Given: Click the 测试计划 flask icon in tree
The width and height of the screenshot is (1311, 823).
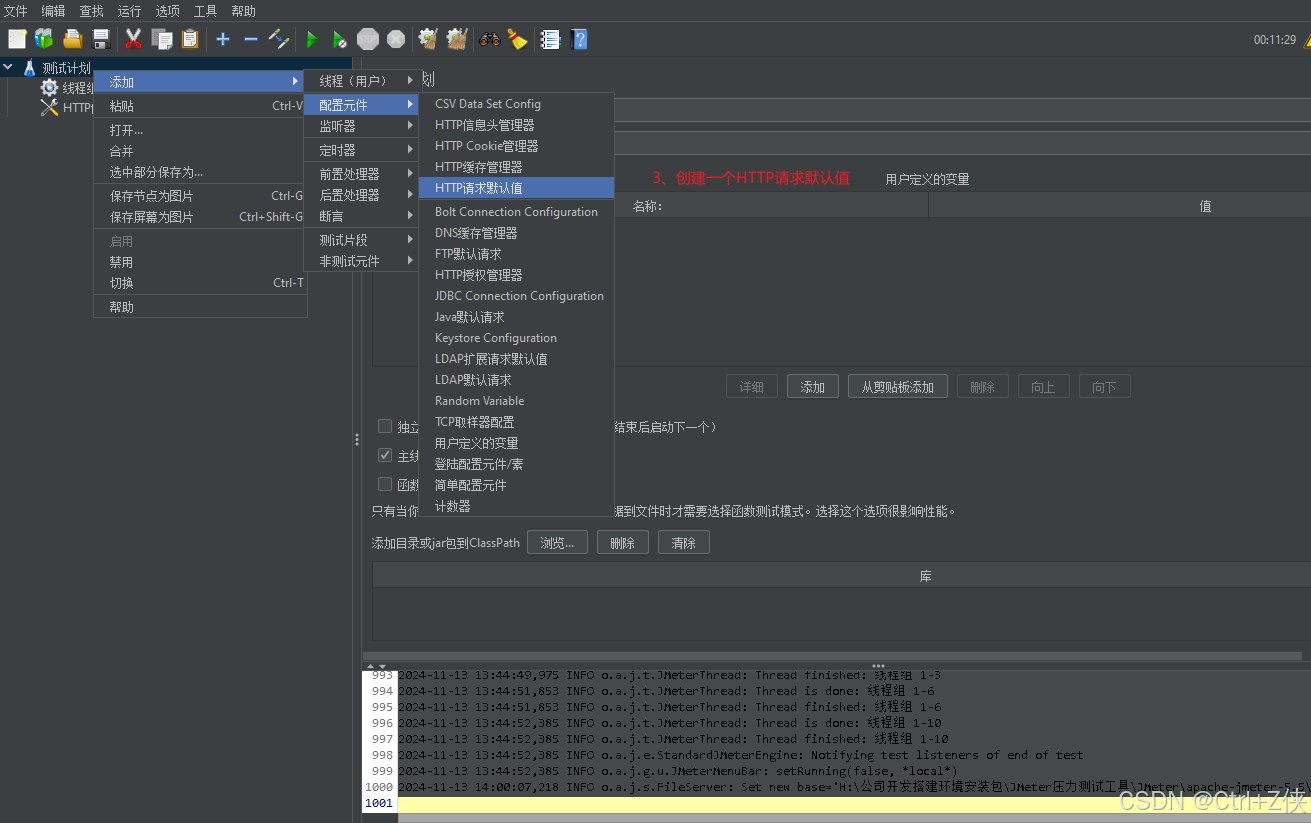Looking at the screenshot, I should pyautogui.click(x=29, y=68).
